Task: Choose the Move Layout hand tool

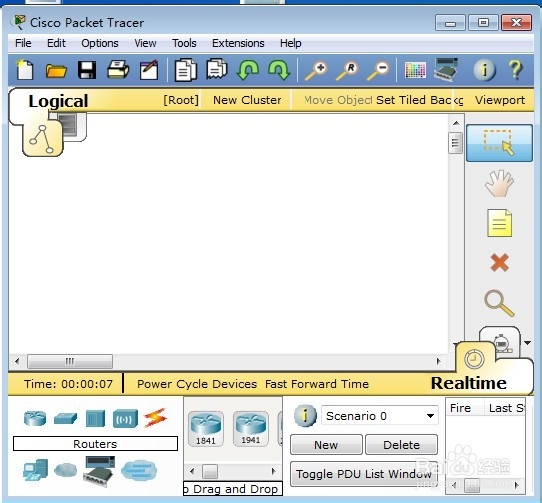Action: pos(499,183)
